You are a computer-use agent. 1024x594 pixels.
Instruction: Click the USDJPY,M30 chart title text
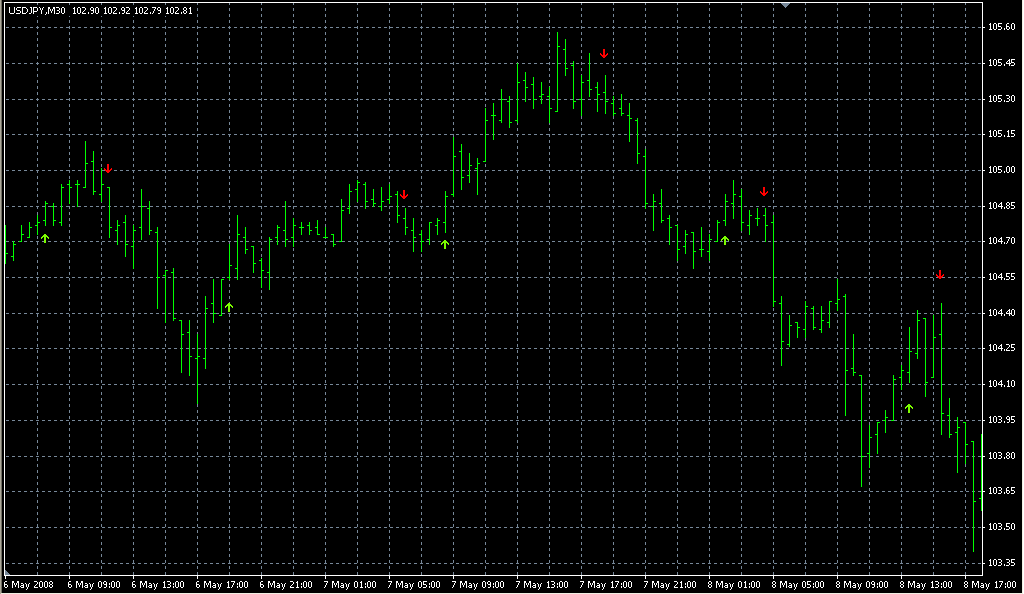coord(37,10)
